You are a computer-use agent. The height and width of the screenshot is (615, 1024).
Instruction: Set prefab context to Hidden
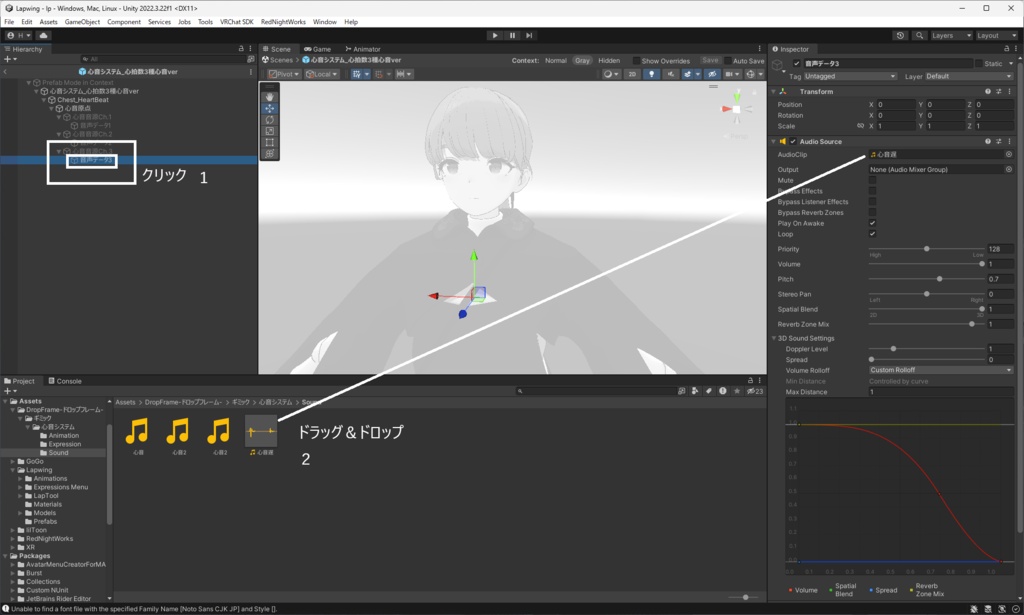tap(609, 61)
